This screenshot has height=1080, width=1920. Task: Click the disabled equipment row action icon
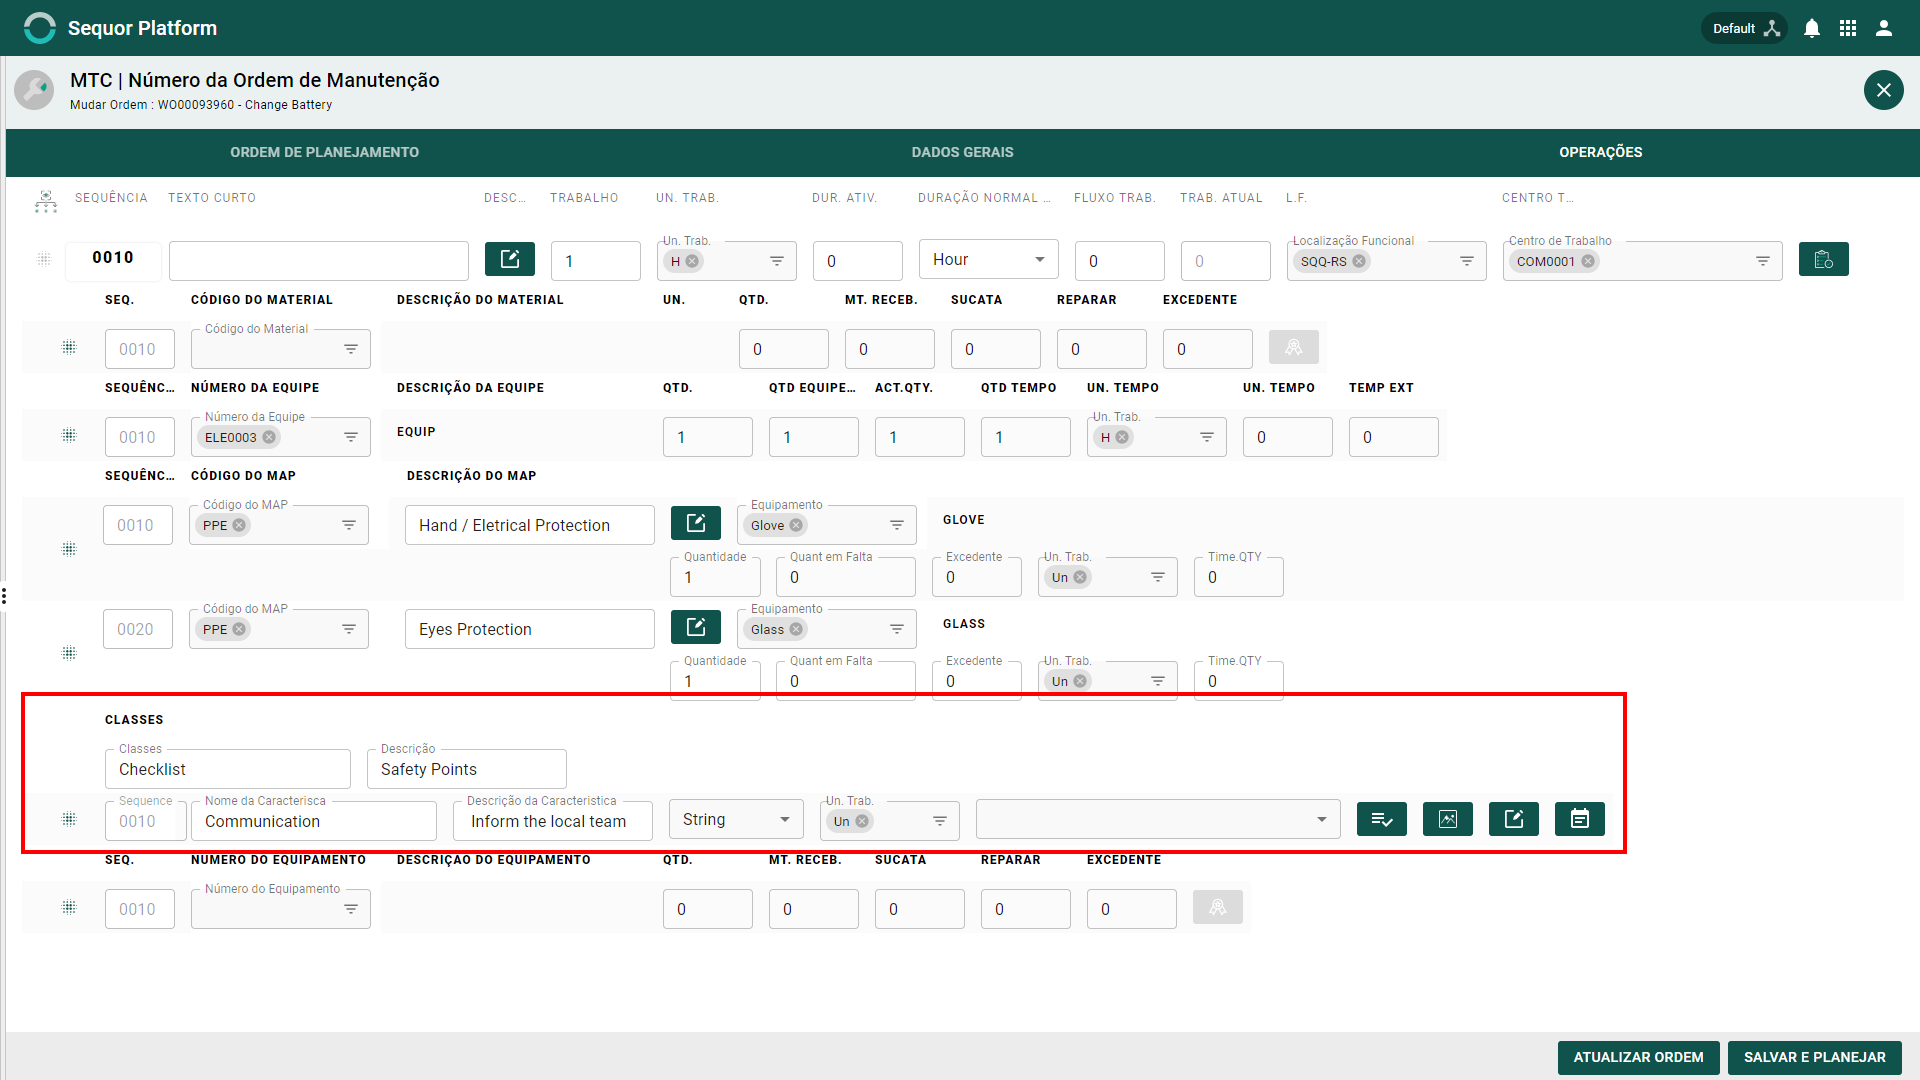point(1217,907)
